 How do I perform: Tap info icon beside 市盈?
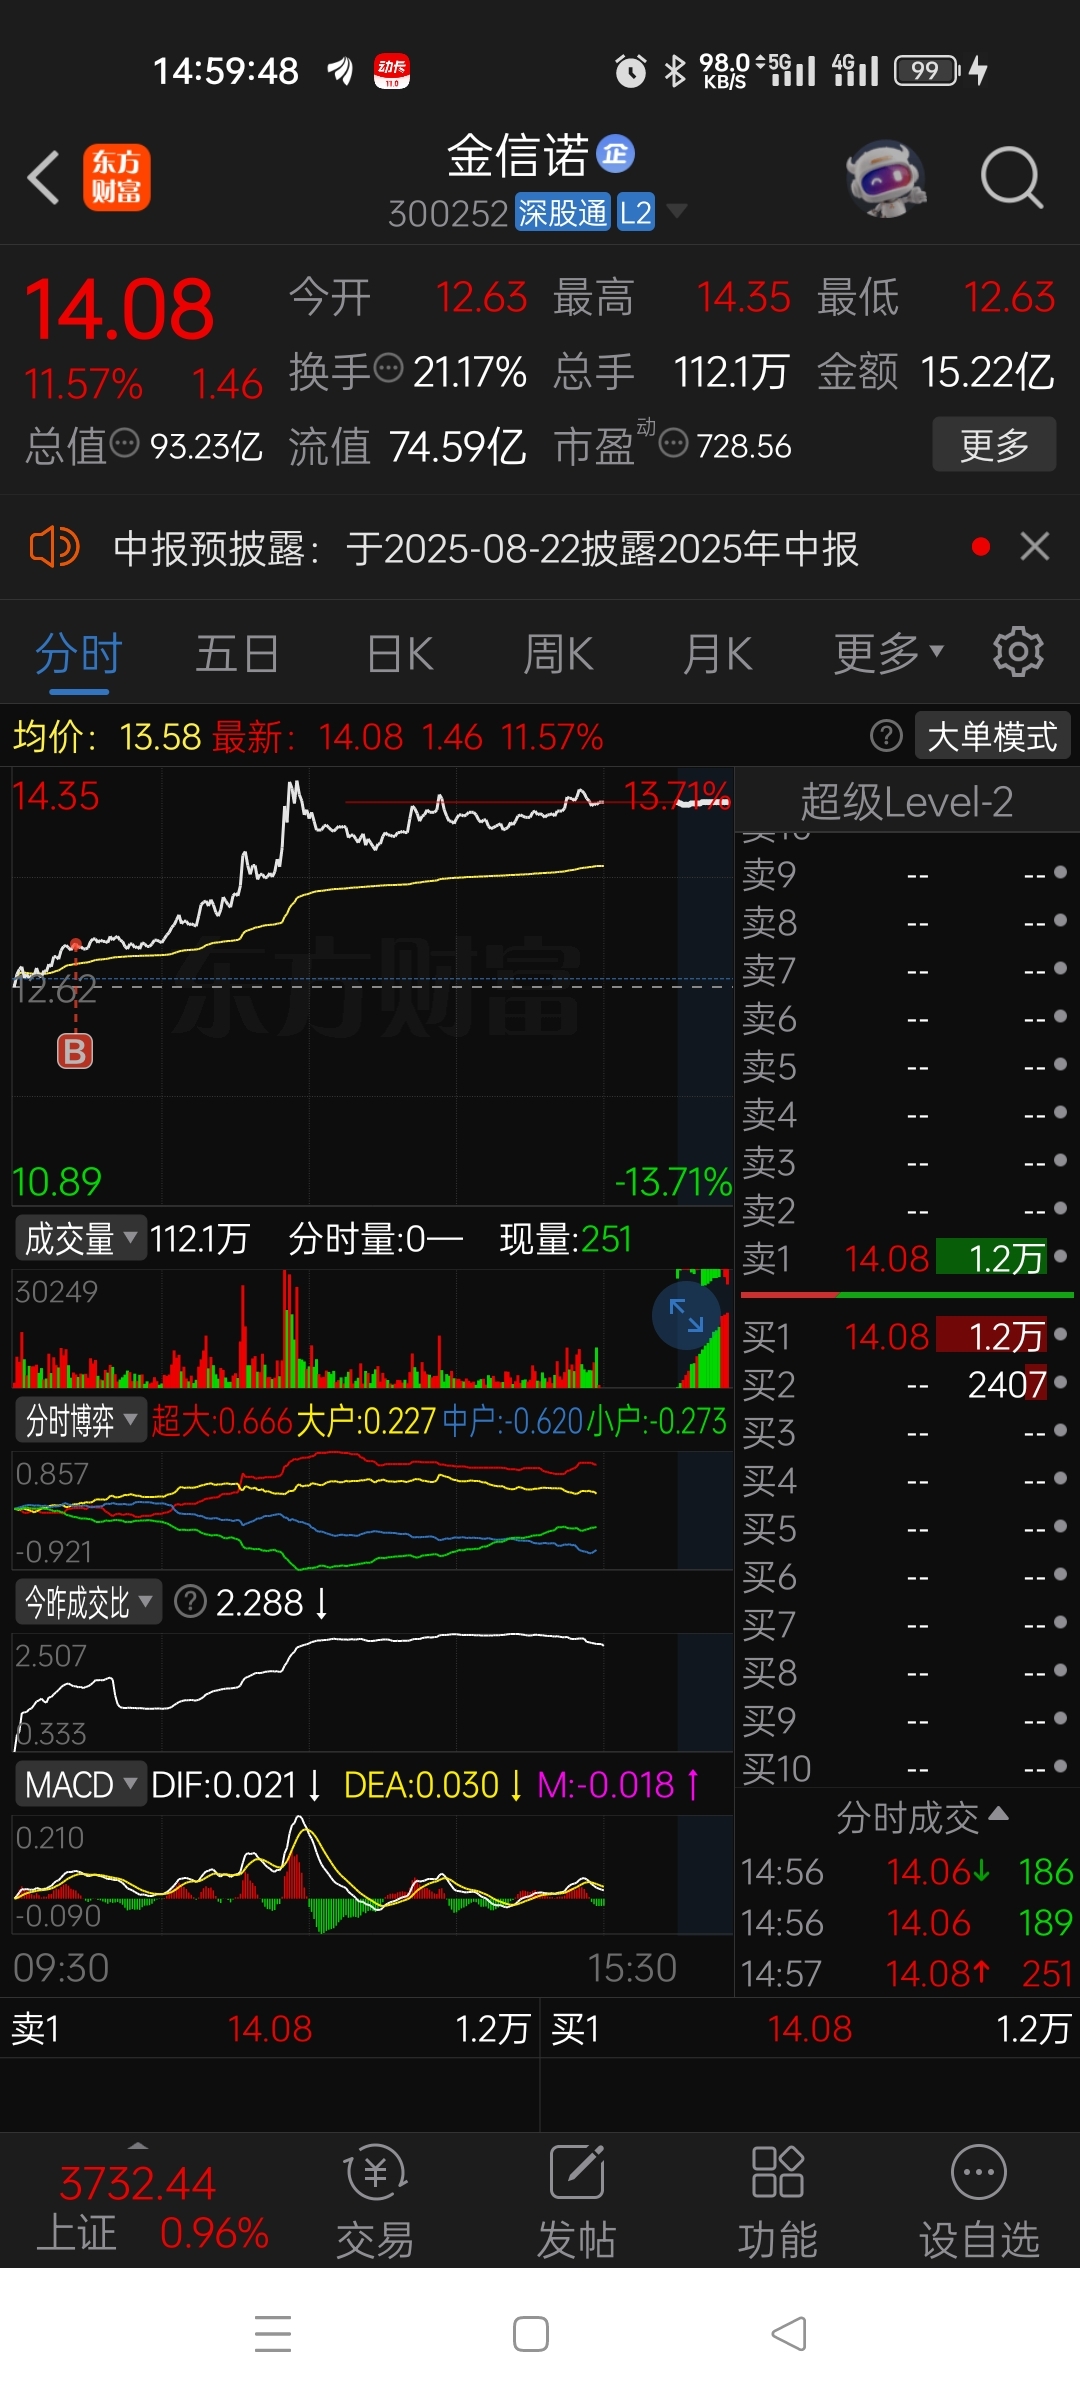tap(674, 442)
